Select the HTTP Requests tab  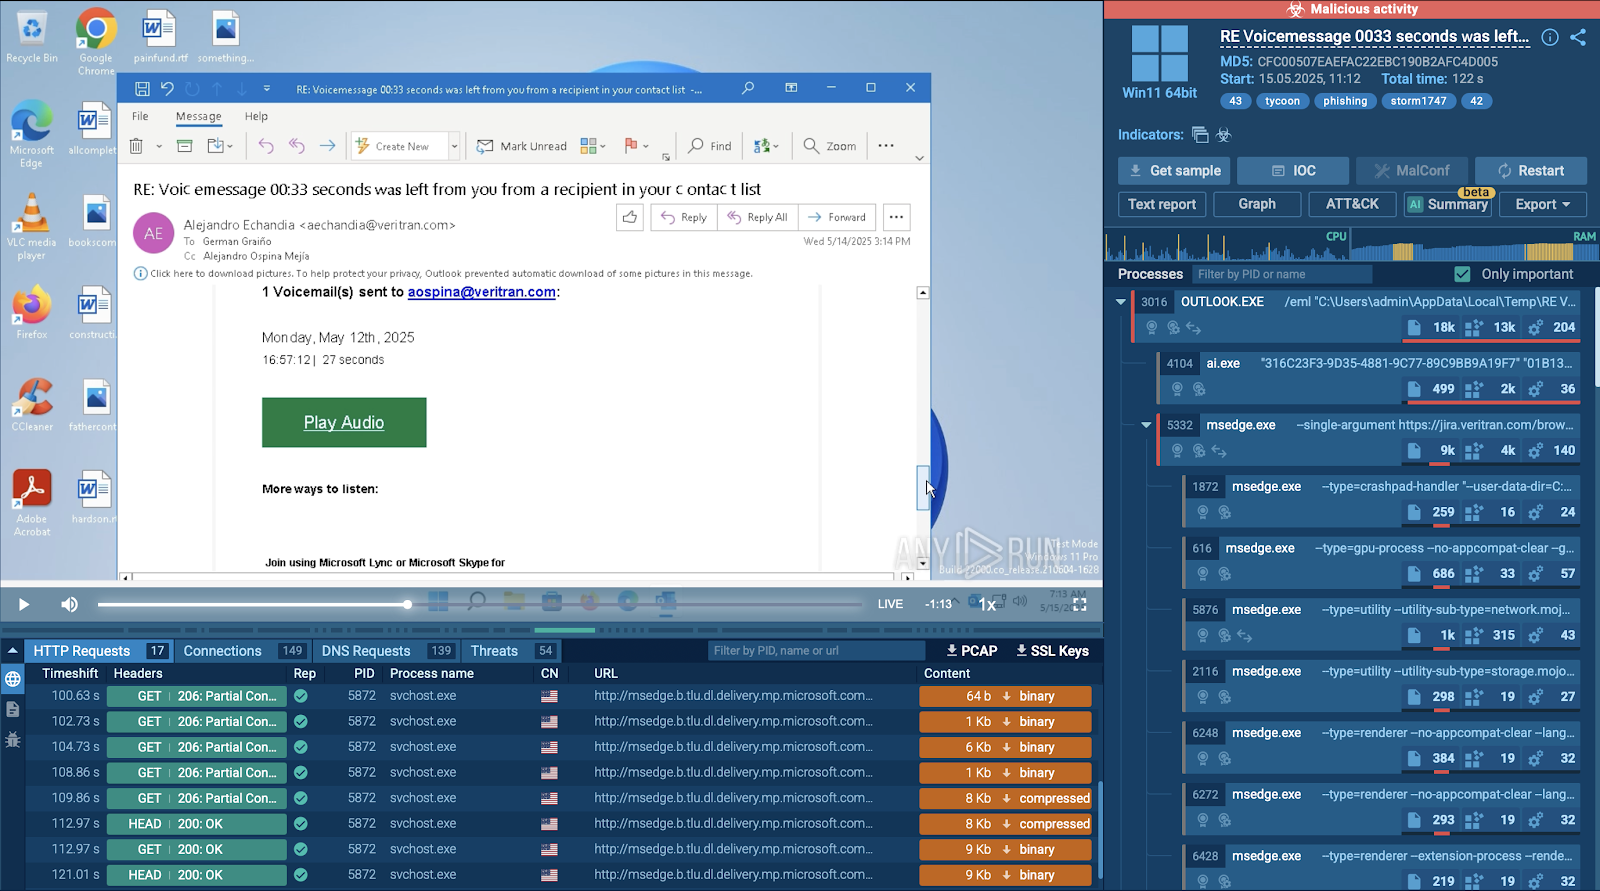[99, 651]
